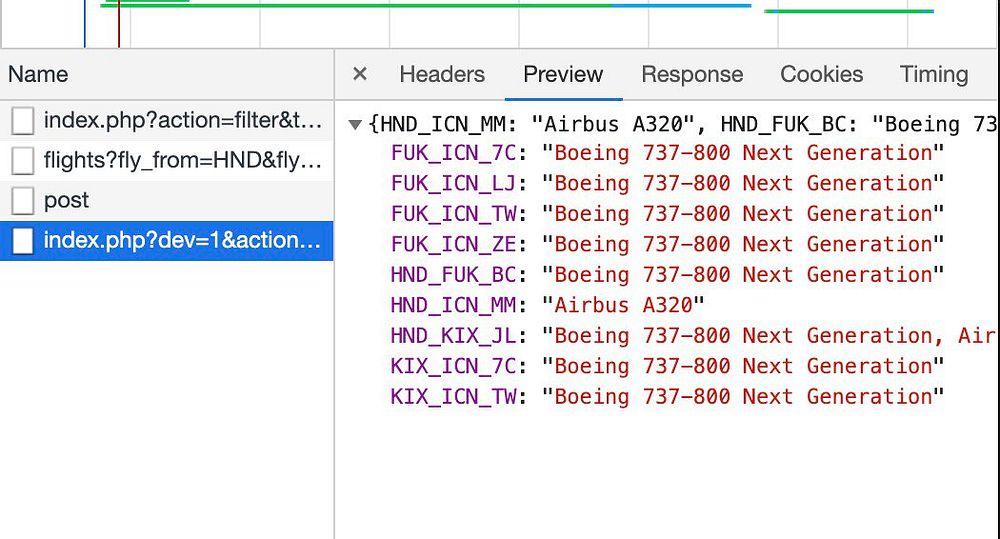
Task: Click file icon beside index.php?dev=1 request
Action: point(22,241)
